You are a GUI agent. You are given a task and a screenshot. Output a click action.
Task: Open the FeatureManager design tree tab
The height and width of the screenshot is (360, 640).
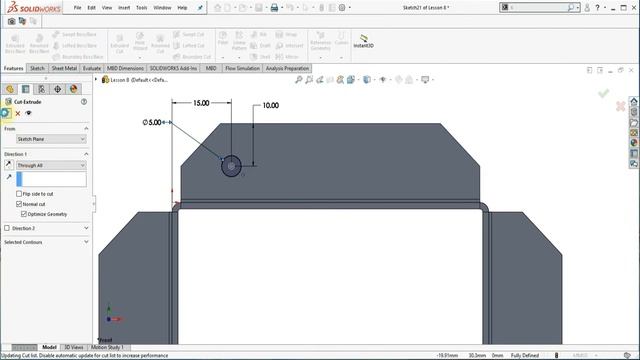click(10, 89)
